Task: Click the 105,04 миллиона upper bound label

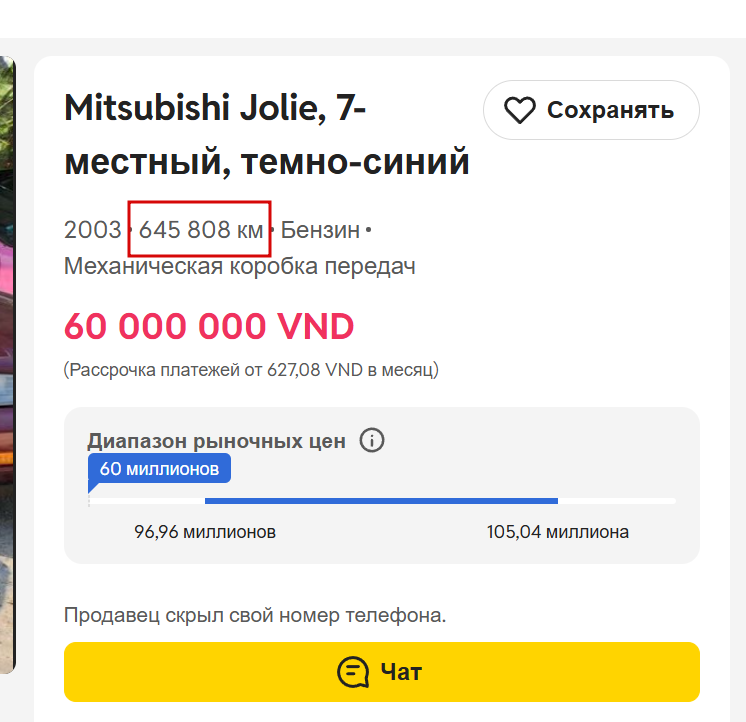Action: 558,532
